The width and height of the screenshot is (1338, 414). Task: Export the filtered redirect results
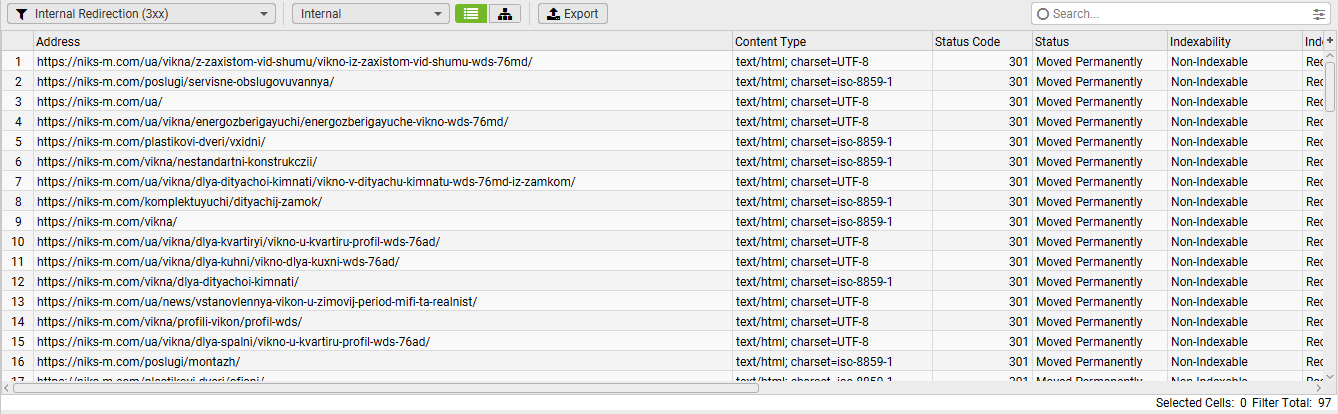[x=572, y=14]
